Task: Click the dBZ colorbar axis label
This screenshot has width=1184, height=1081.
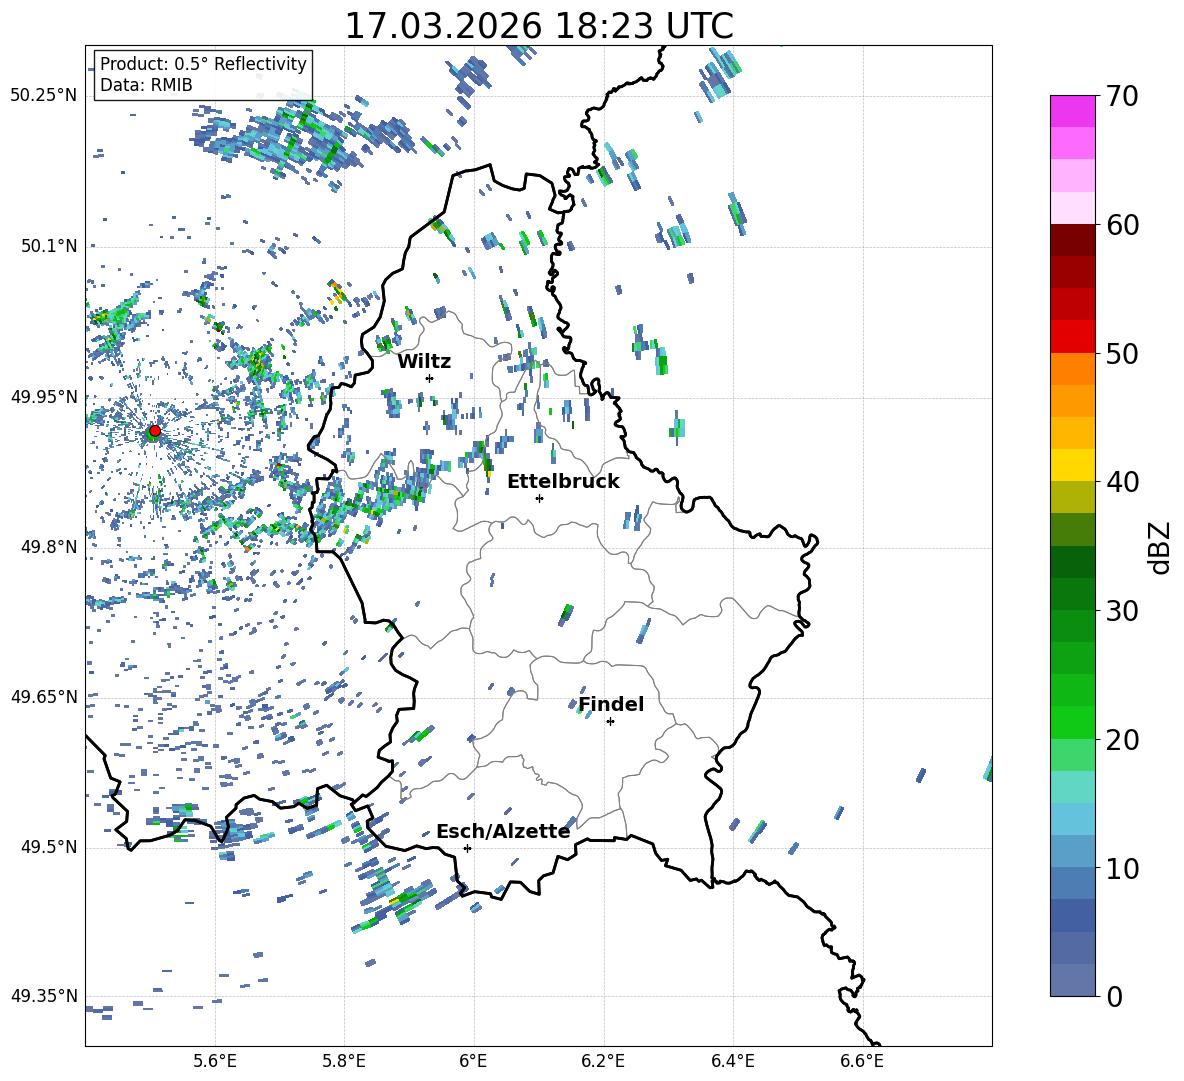Action: [1159, 547]
